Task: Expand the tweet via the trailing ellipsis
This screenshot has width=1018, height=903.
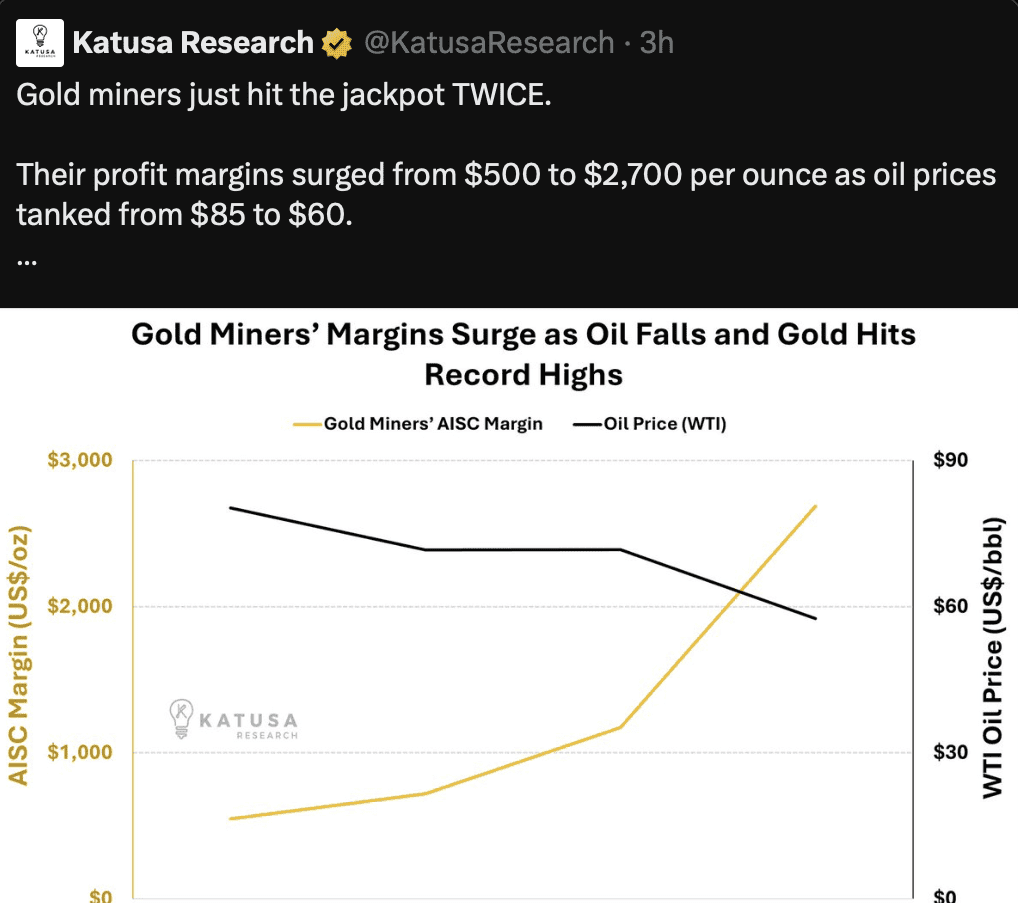Action: coord(28,261)
